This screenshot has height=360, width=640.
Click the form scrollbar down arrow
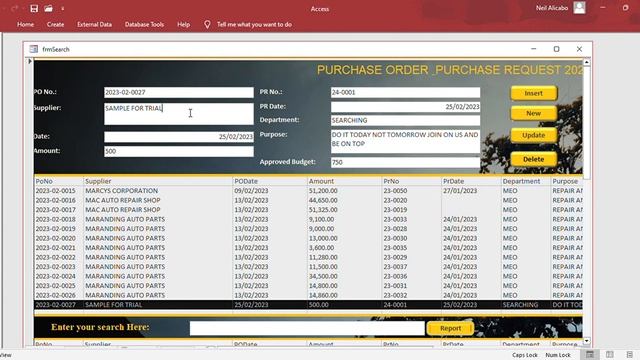[587, 341]
